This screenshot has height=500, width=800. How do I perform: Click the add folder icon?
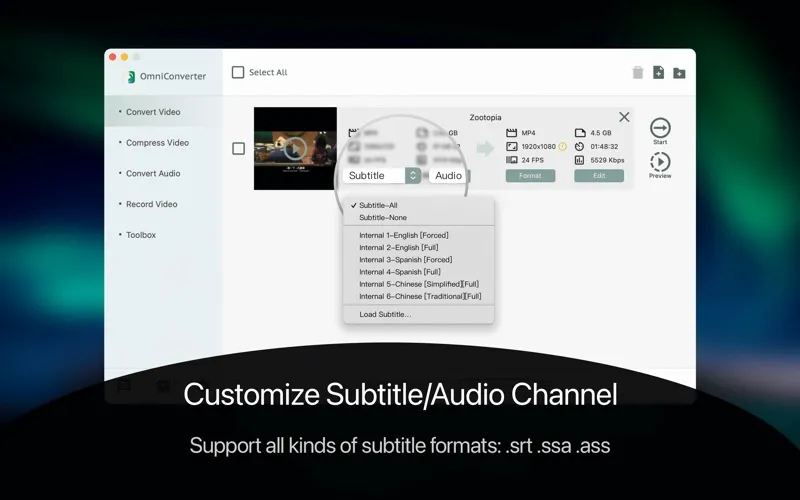pos(679,73)
